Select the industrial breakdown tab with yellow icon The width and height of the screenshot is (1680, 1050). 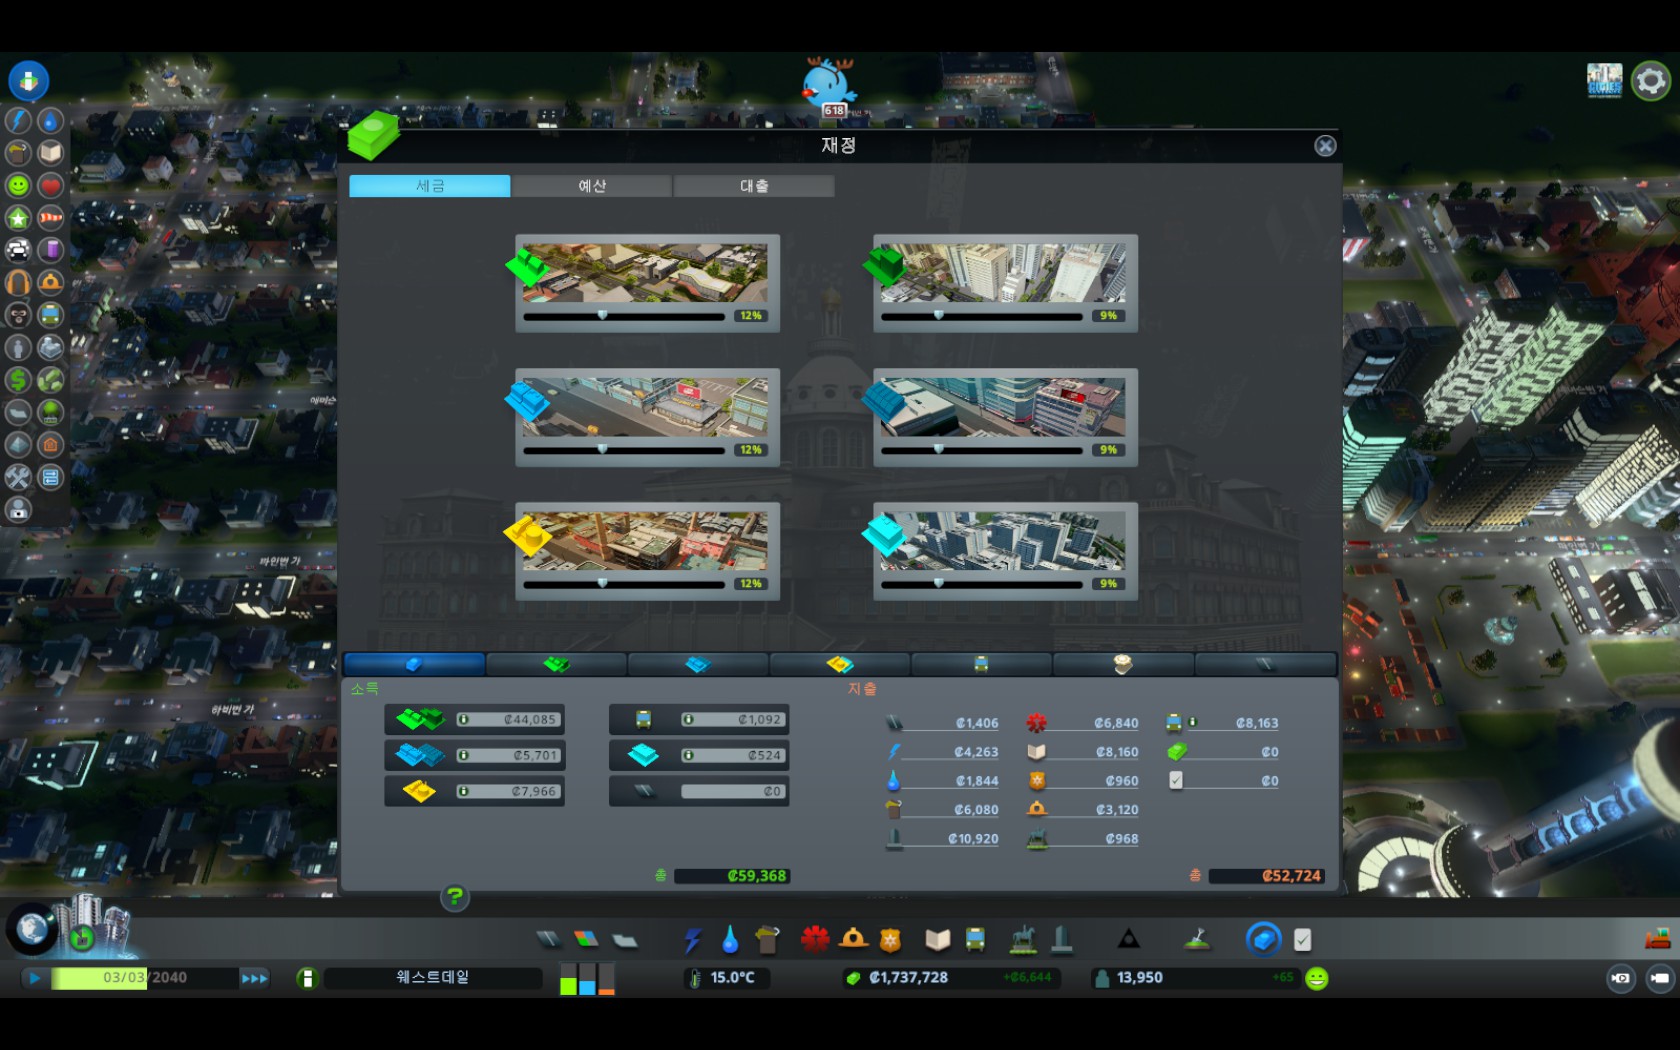click(840, 664)
